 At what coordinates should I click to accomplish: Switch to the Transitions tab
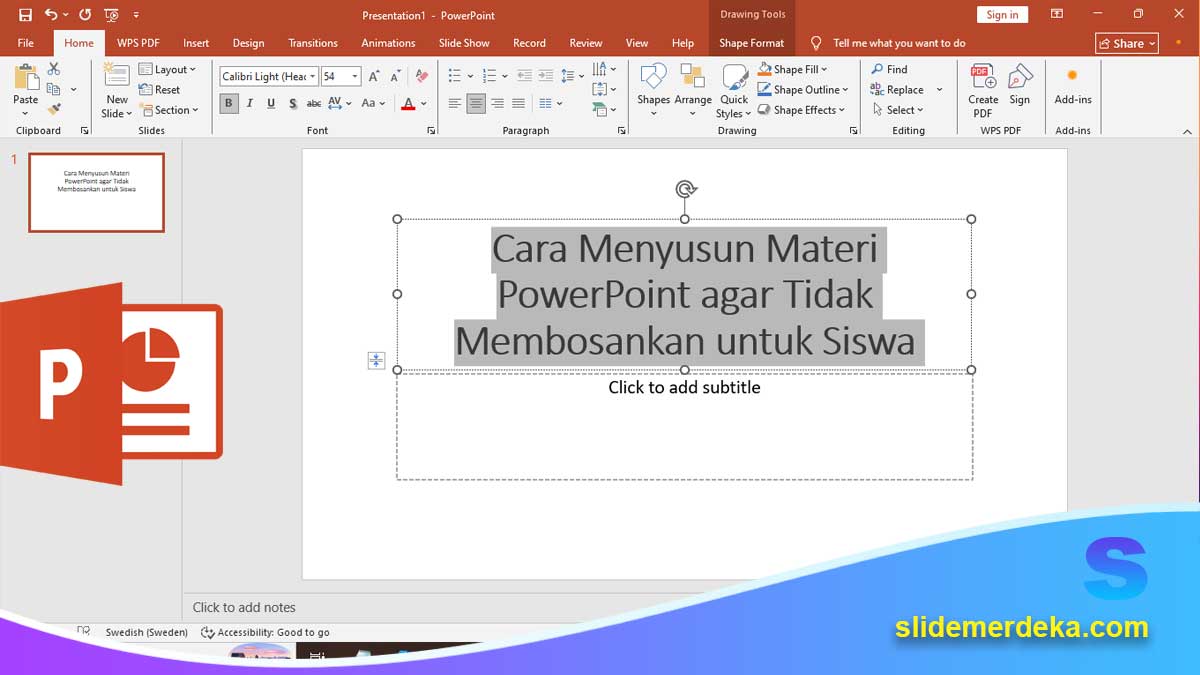pos(313,43)
